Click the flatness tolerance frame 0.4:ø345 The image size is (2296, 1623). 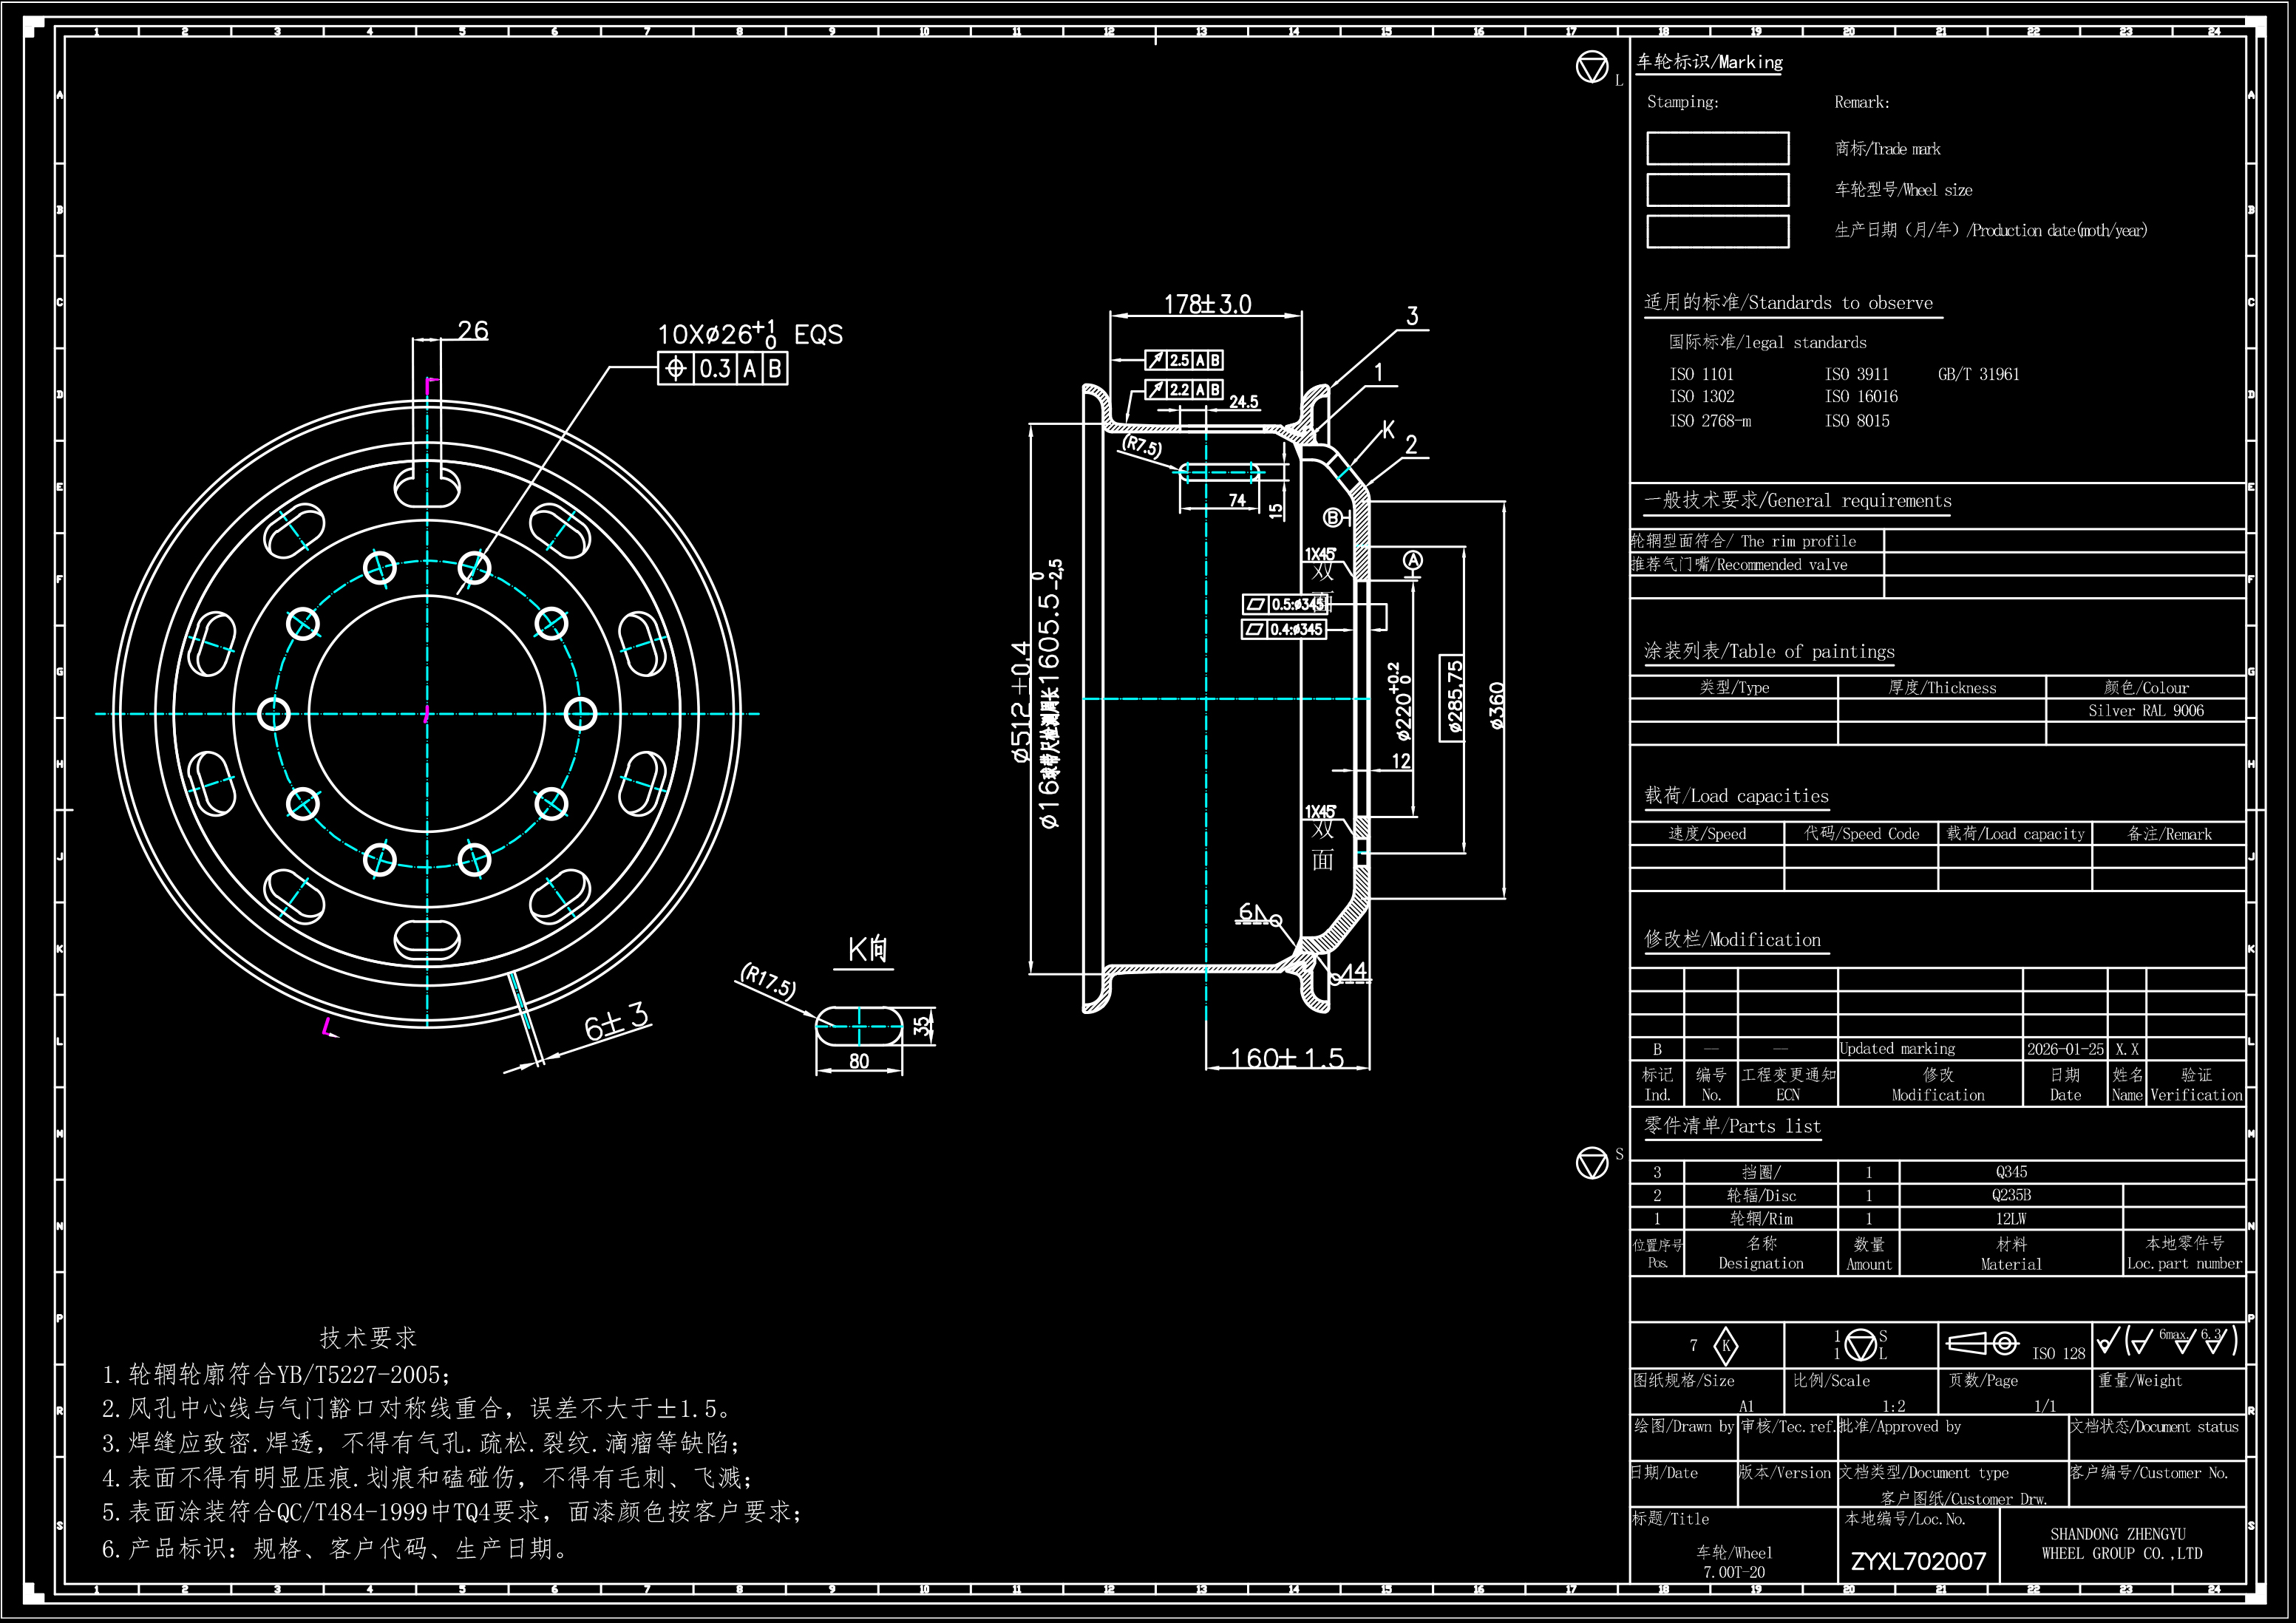(x=1284, y=629)
